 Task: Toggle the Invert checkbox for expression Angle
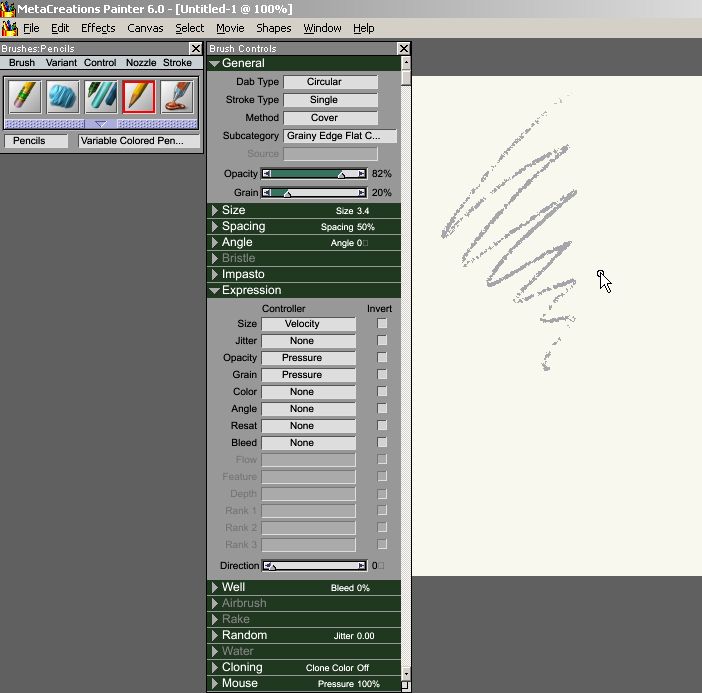coord(382,409)
